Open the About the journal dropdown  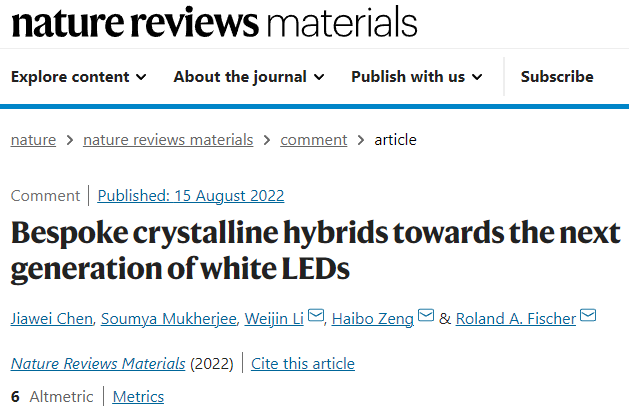click(x=250, y=77)
